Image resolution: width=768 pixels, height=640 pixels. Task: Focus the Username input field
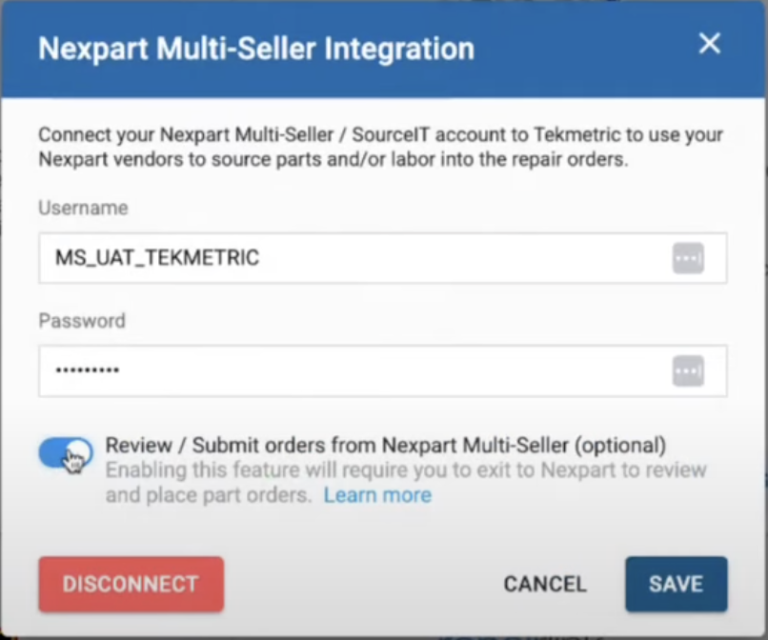coord(360,258)
